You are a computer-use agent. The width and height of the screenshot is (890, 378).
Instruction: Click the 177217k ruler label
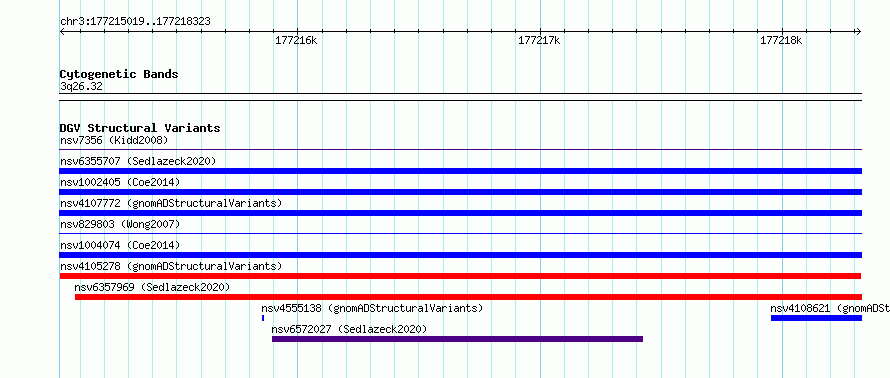[x=539, y=40]
